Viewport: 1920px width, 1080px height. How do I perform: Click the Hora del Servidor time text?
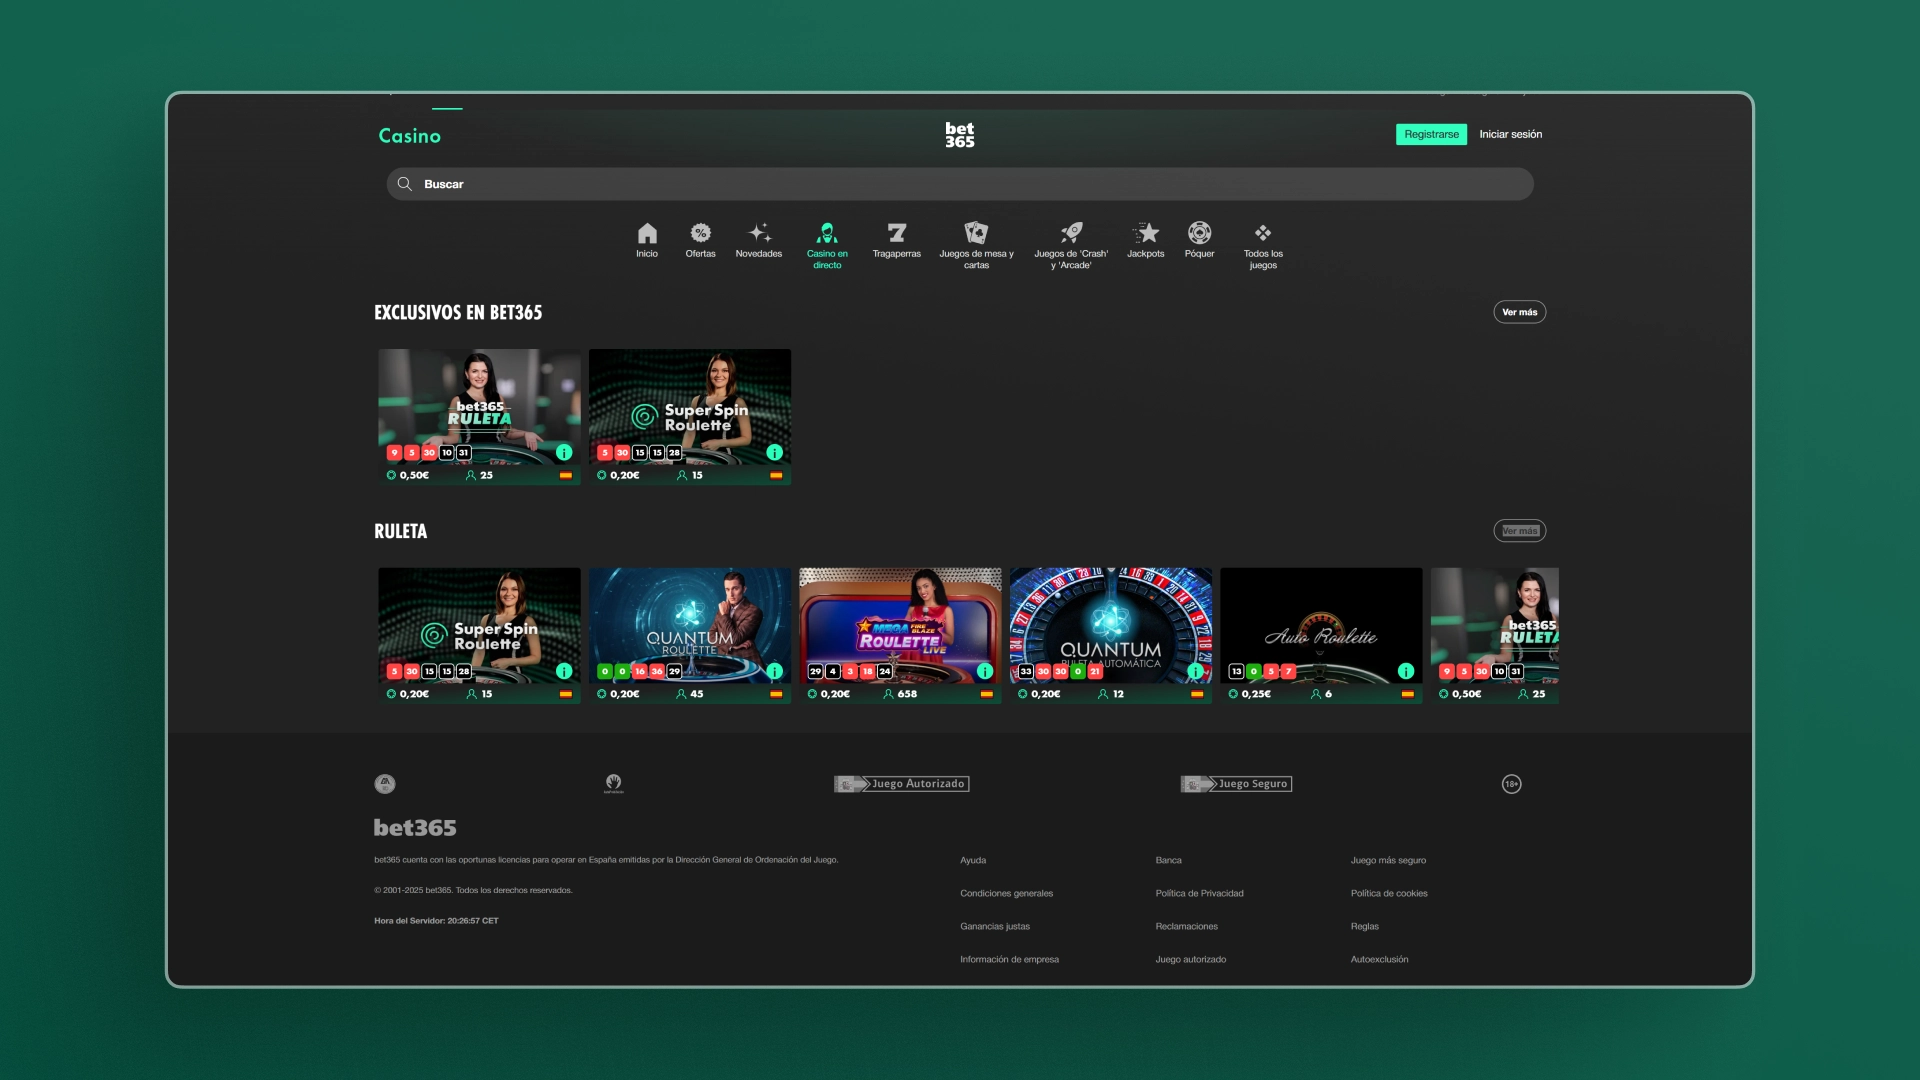436,920
